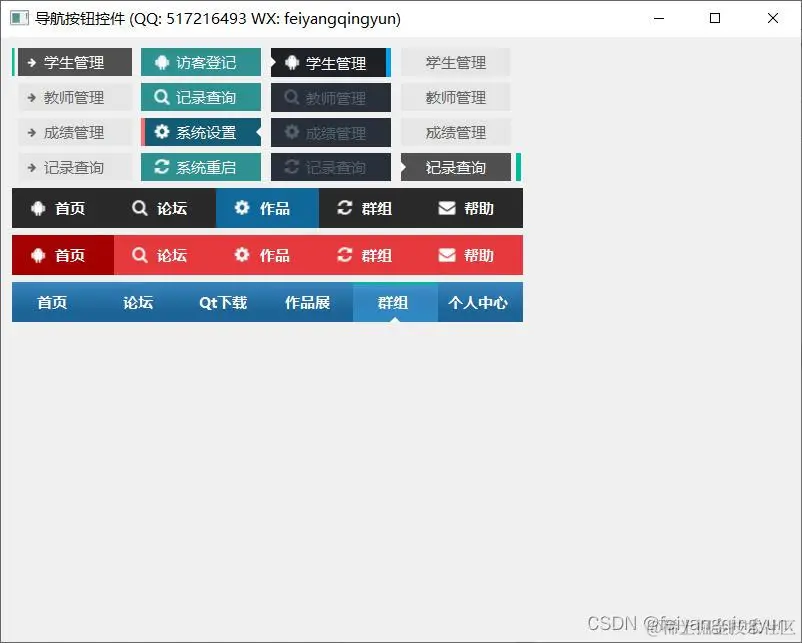Switch to the 群组 tab on blue navbar
This screenshot has height=643, width=802.
pos(395,302)
